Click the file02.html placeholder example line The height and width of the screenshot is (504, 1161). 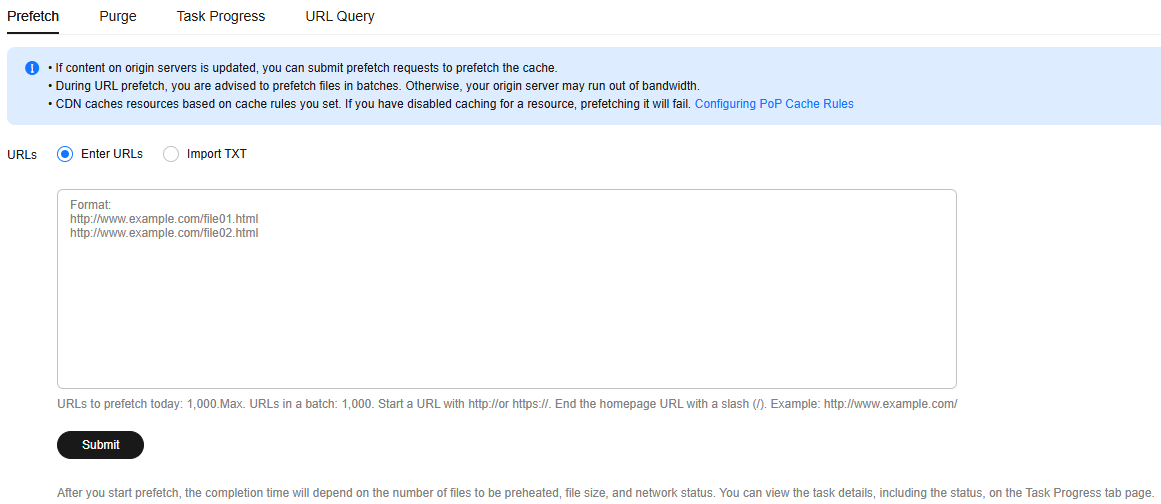164,232
